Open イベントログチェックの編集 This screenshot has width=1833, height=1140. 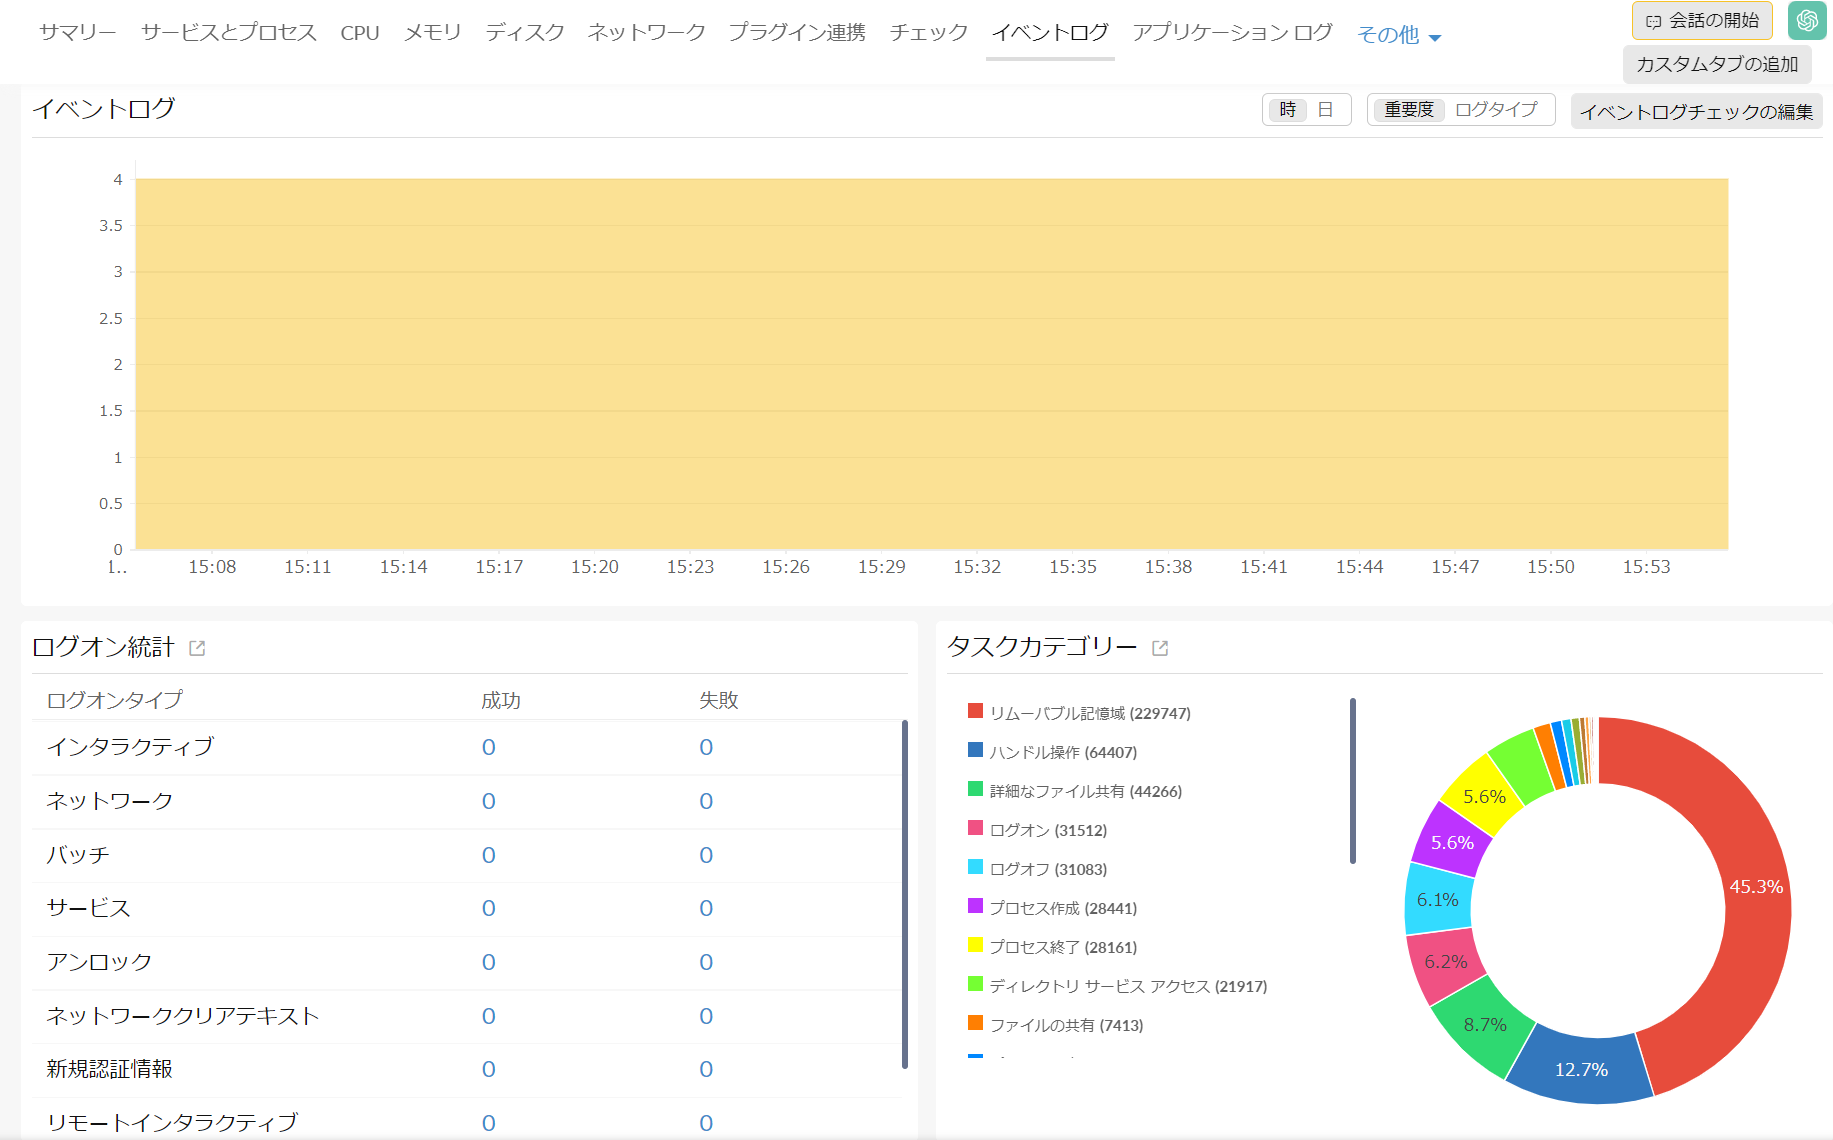pyautogui.click(x=1696, y=111)
